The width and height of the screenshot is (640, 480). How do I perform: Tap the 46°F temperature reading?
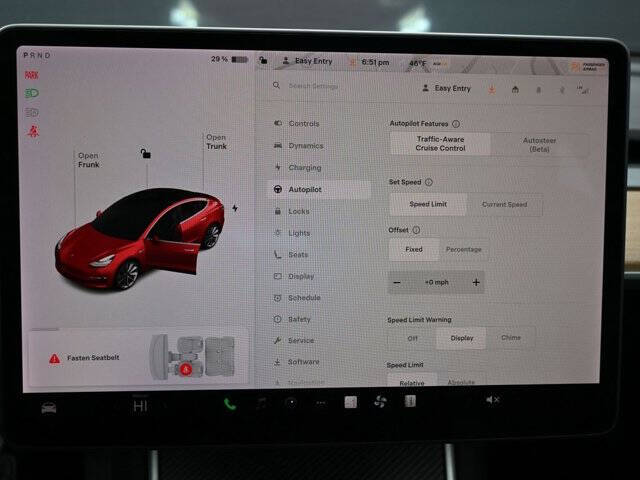point(417,63)
